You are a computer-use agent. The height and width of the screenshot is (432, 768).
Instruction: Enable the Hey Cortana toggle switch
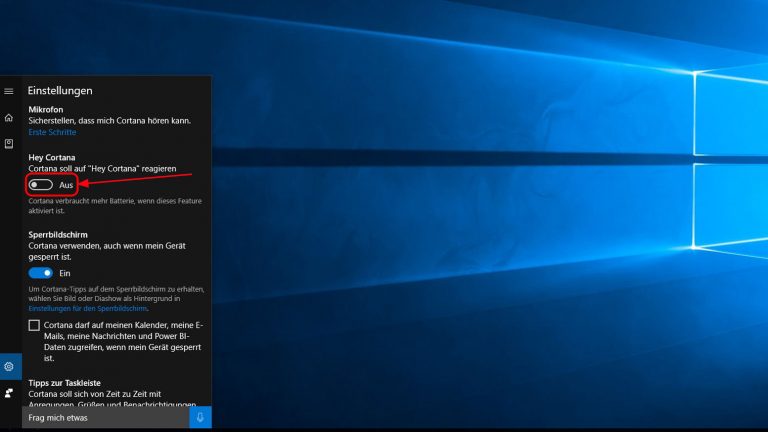pos(41,185)
